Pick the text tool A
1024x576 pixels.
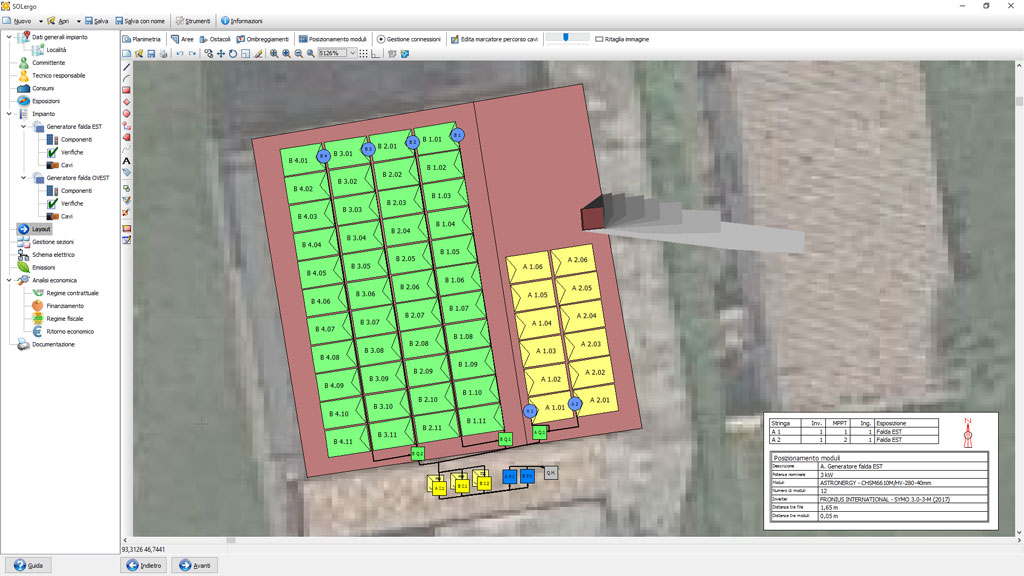coord(127,160)
